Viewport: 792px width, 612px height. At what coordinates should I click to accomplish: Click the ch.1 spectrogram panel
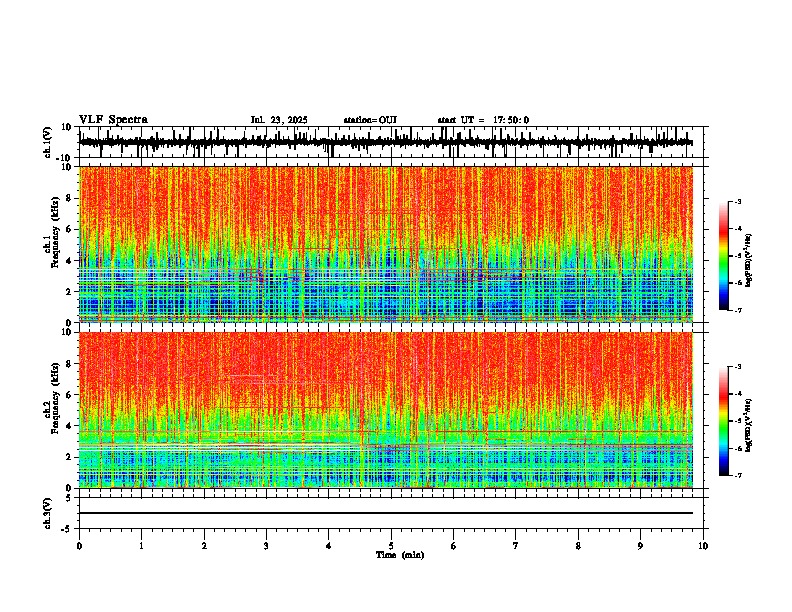tap(386, 244)
